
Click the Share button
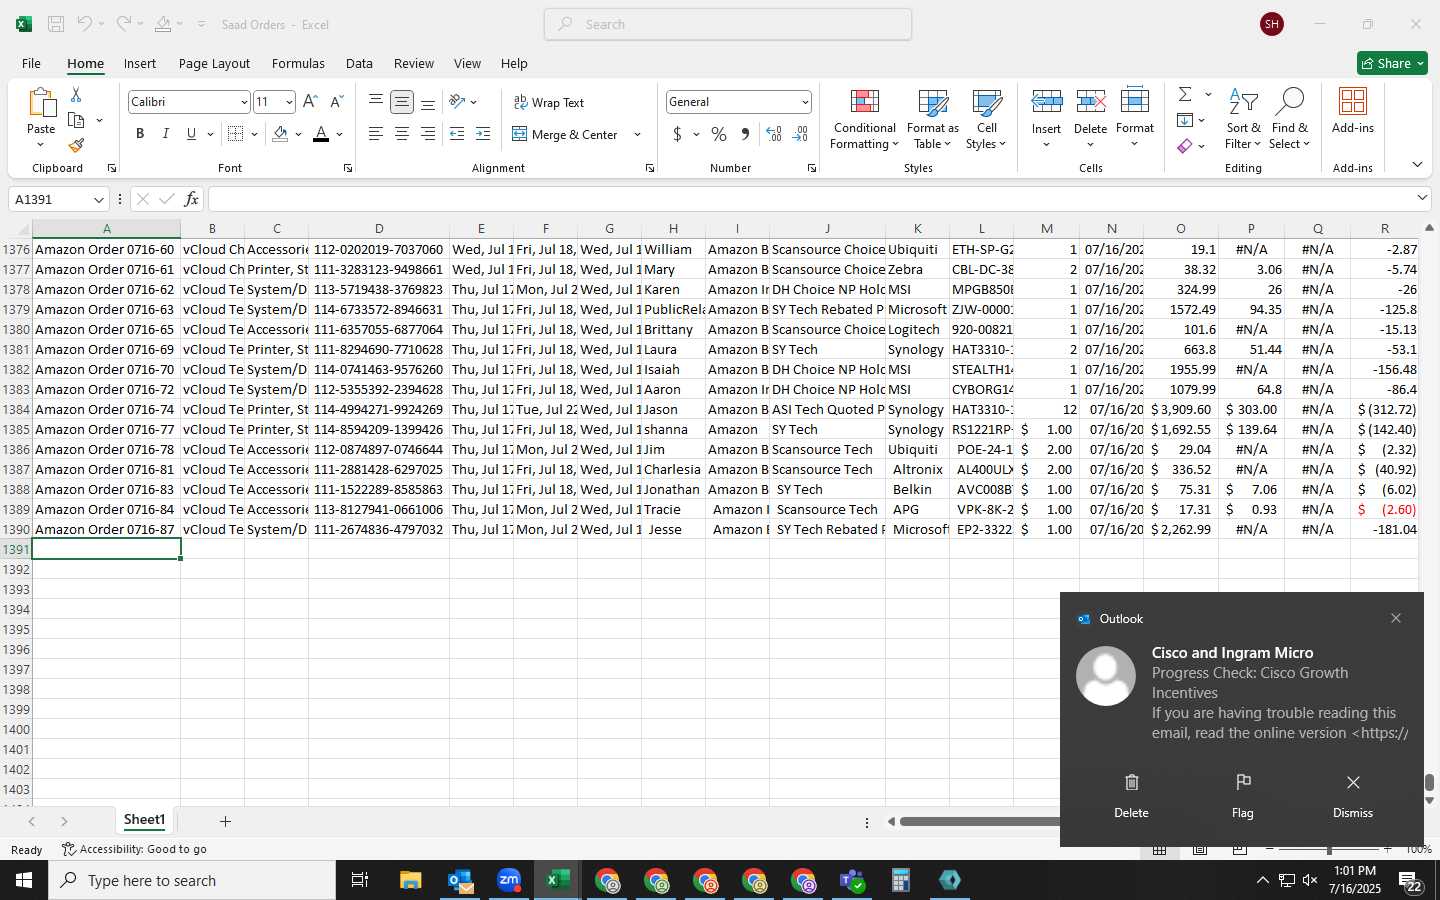[1392, 63]
